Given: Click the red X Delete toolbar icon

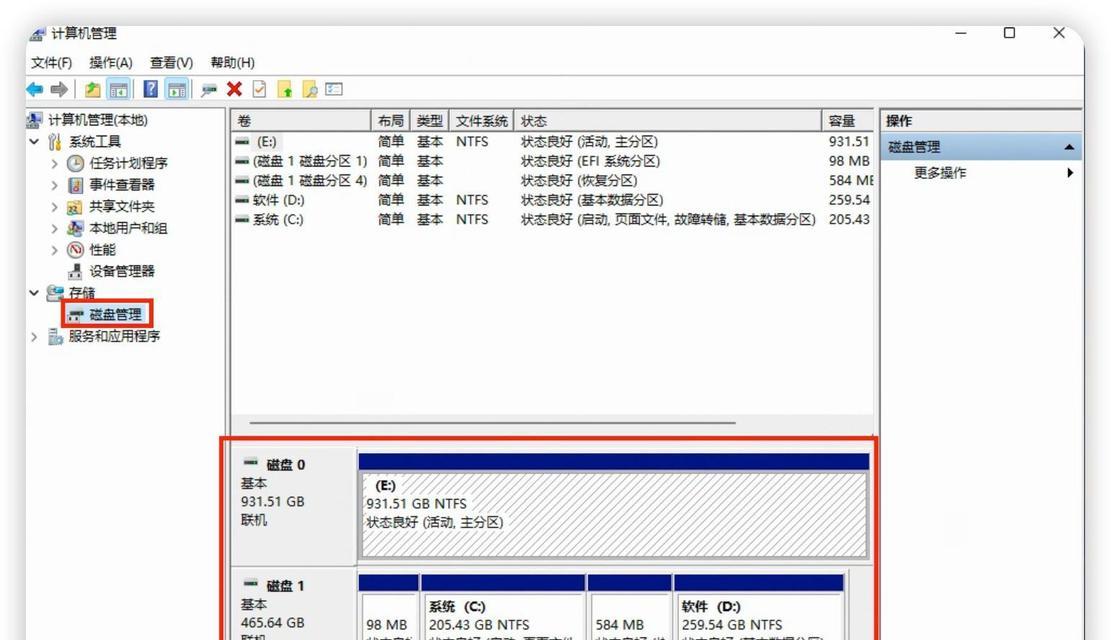Looking at the screenshot, I should pos(235,89).
